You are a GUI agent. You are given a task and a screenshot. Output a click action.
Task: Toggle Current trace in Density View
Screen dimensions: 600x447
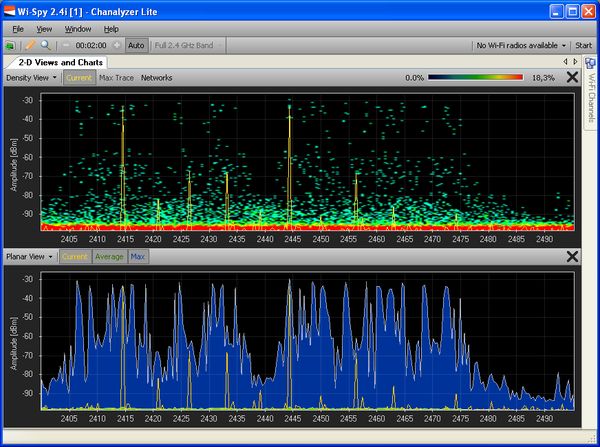pyautogui.click(x=79, y=77)
